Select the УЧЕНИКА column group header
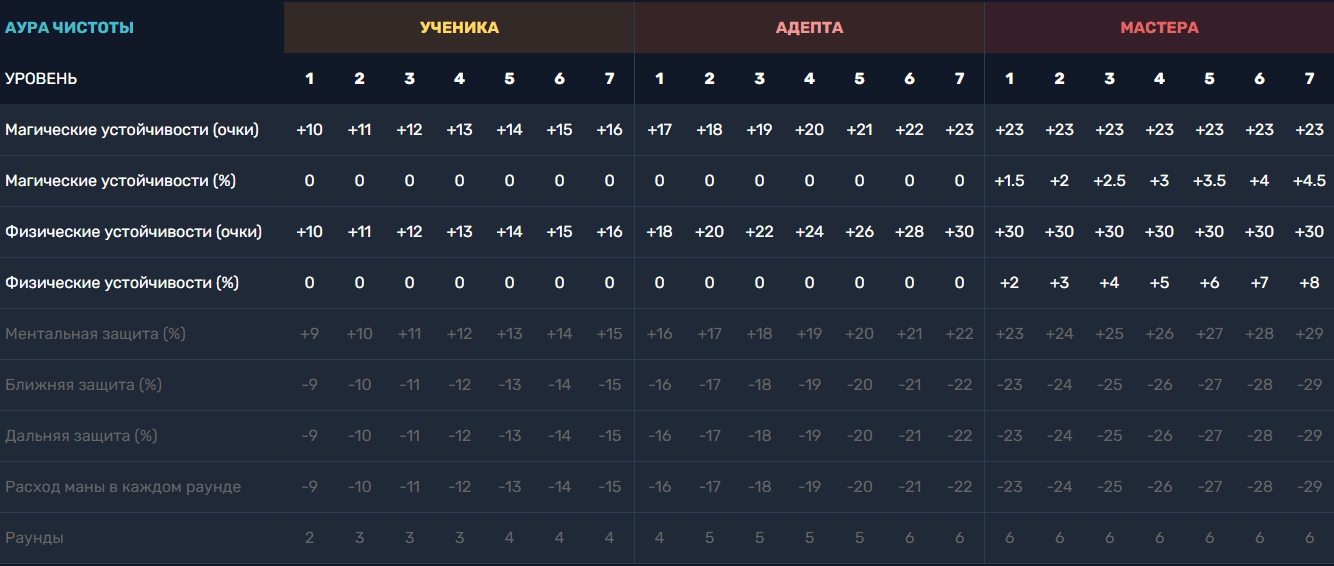The image size is (1334, 566). pos(459,28)
